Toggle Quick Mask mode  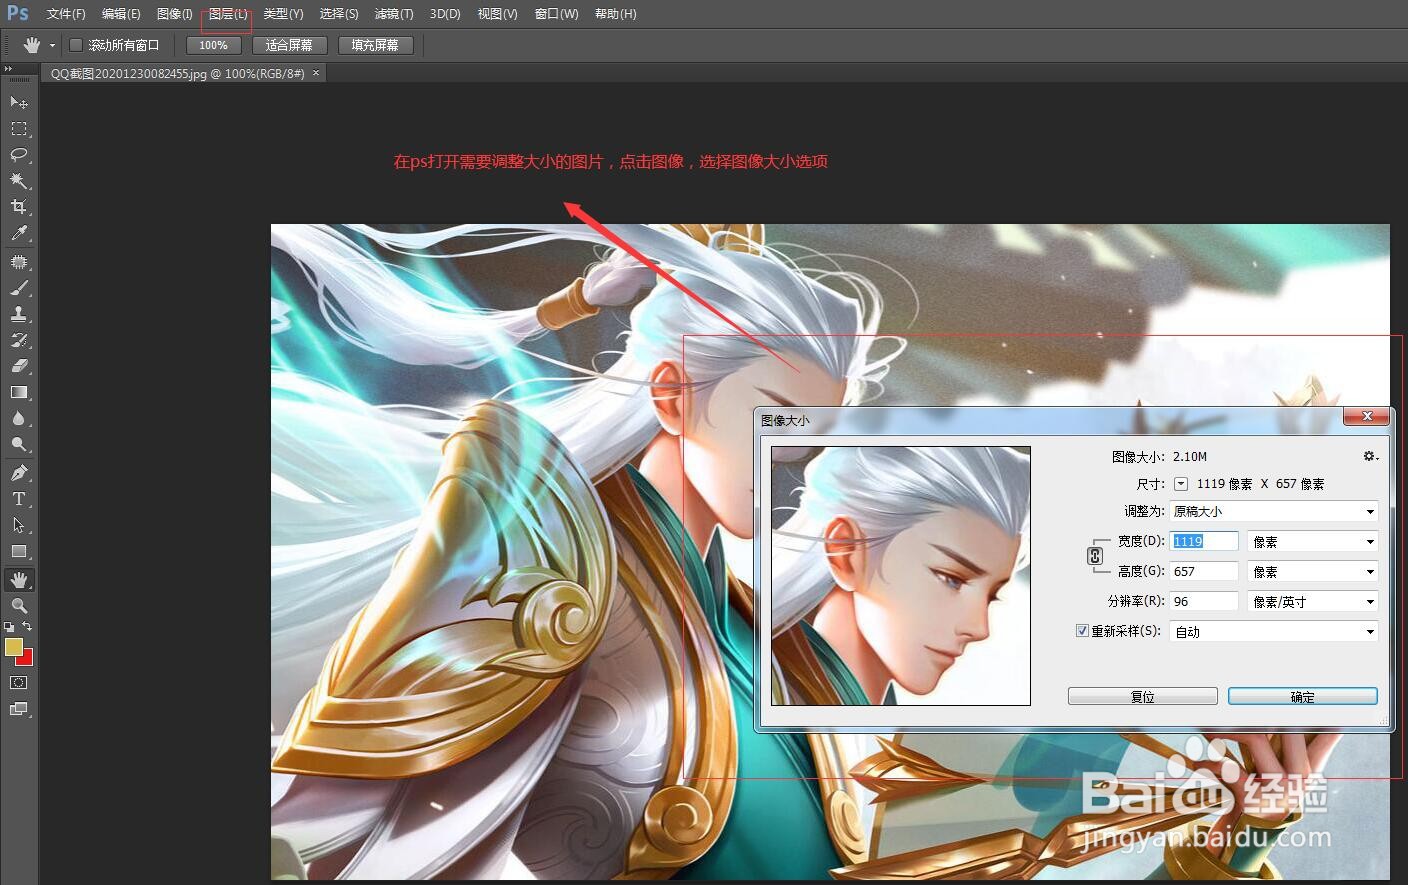(19, 683)
